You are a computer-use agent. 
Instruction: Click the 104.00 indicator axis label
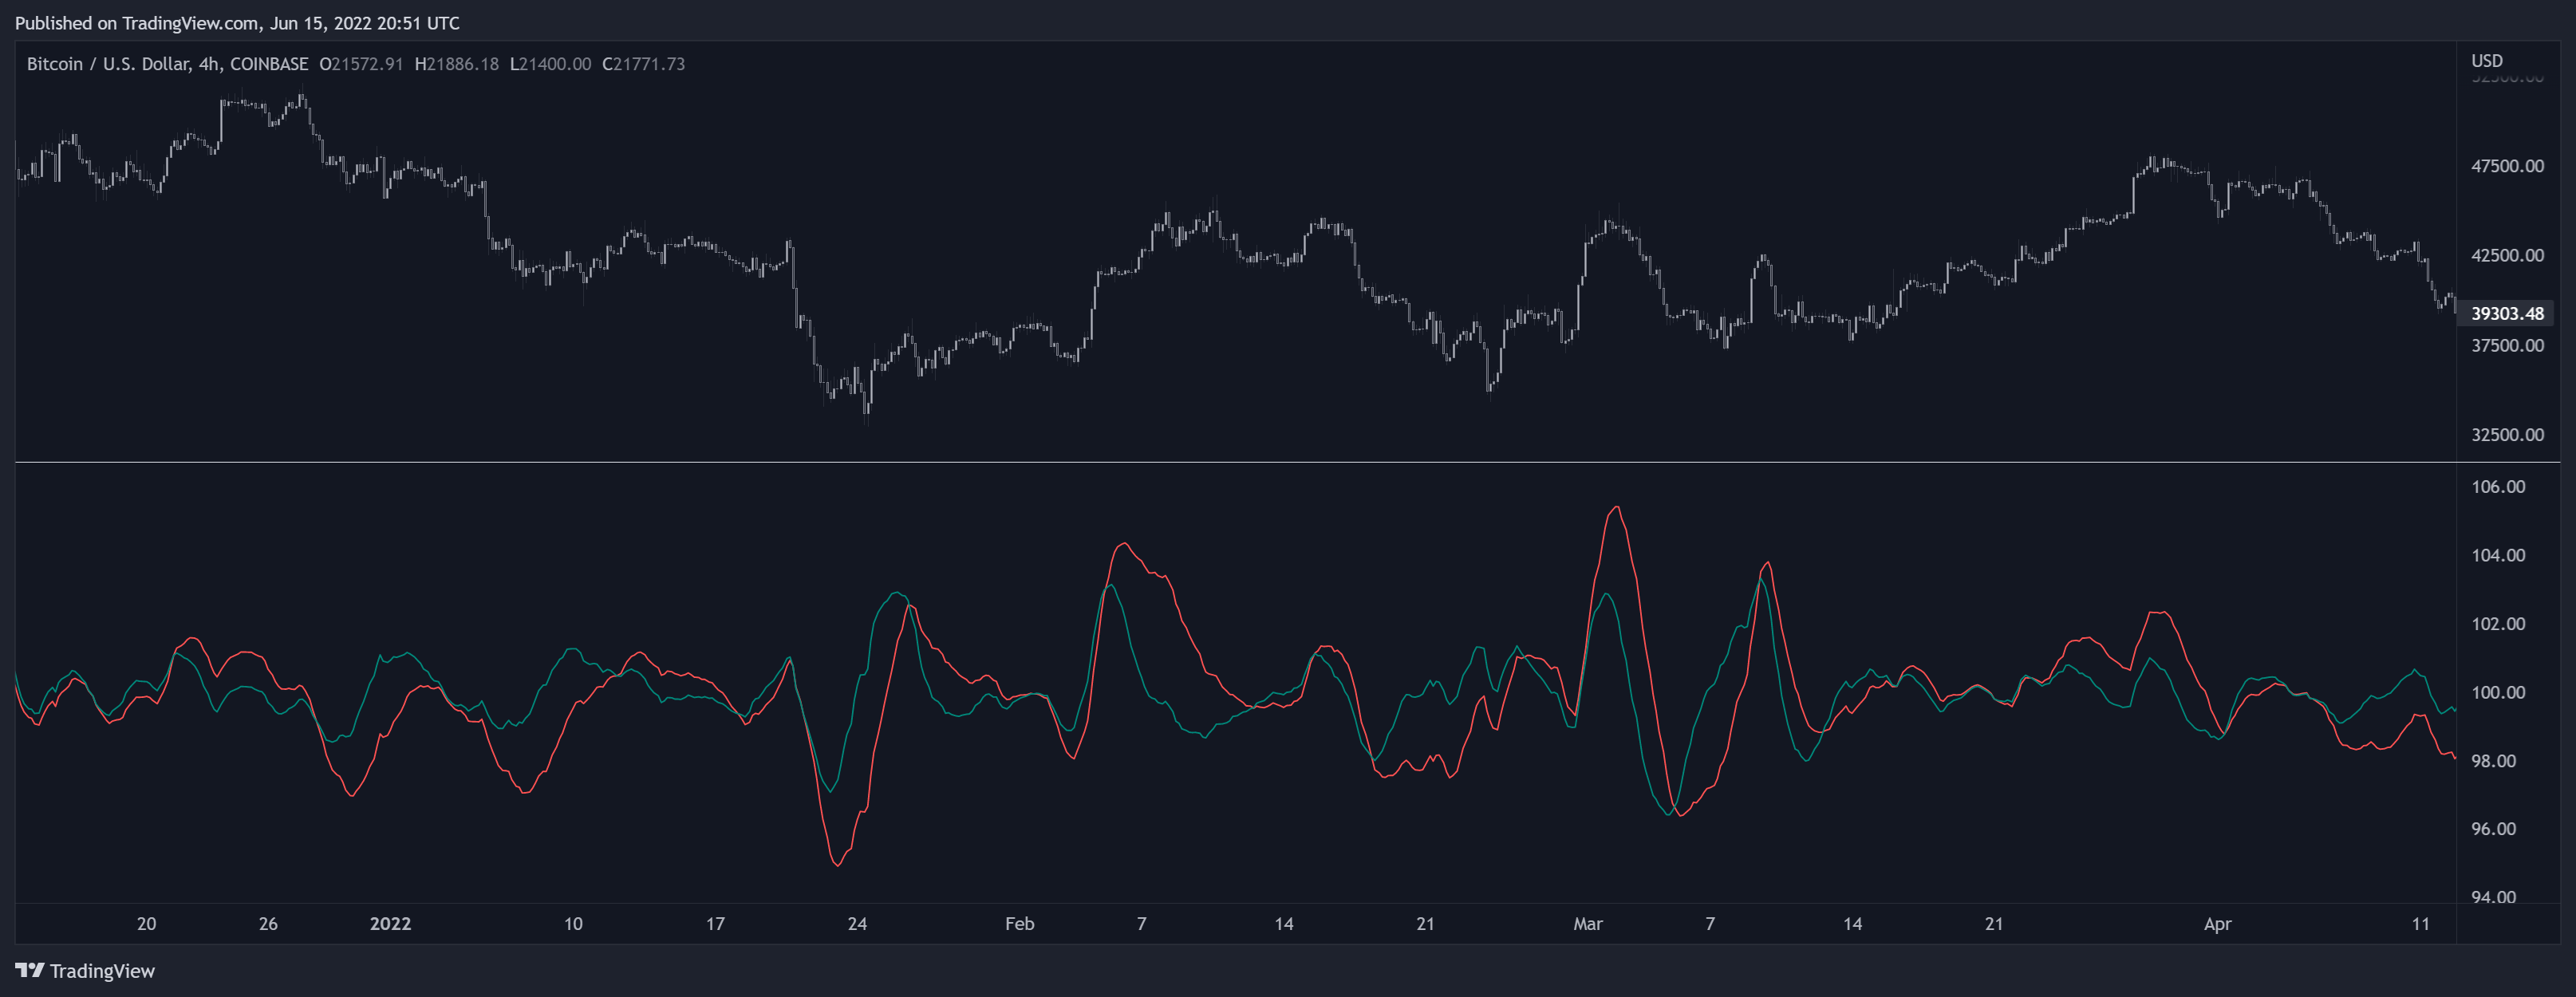tap(2498, 555)
